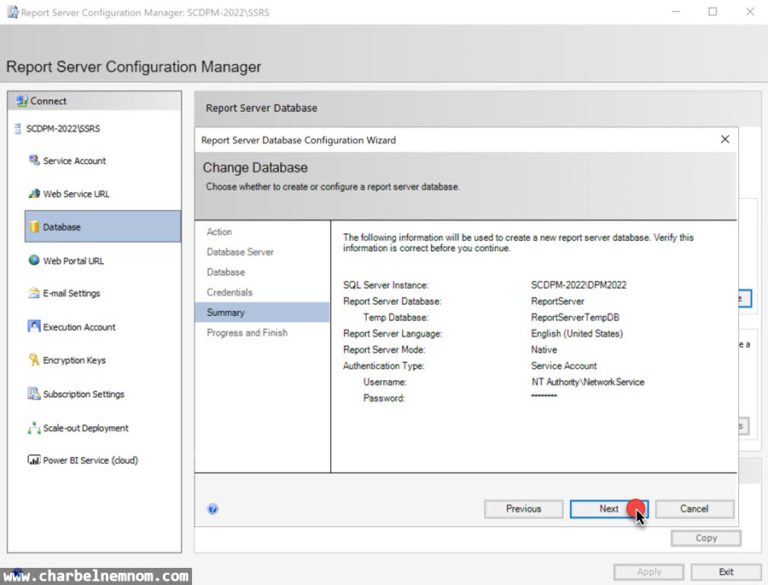Click the Report Server Language label
Image resolution: width=768 pixels, height=585 pixels.
pyautogui.click(x=392, y=333)
